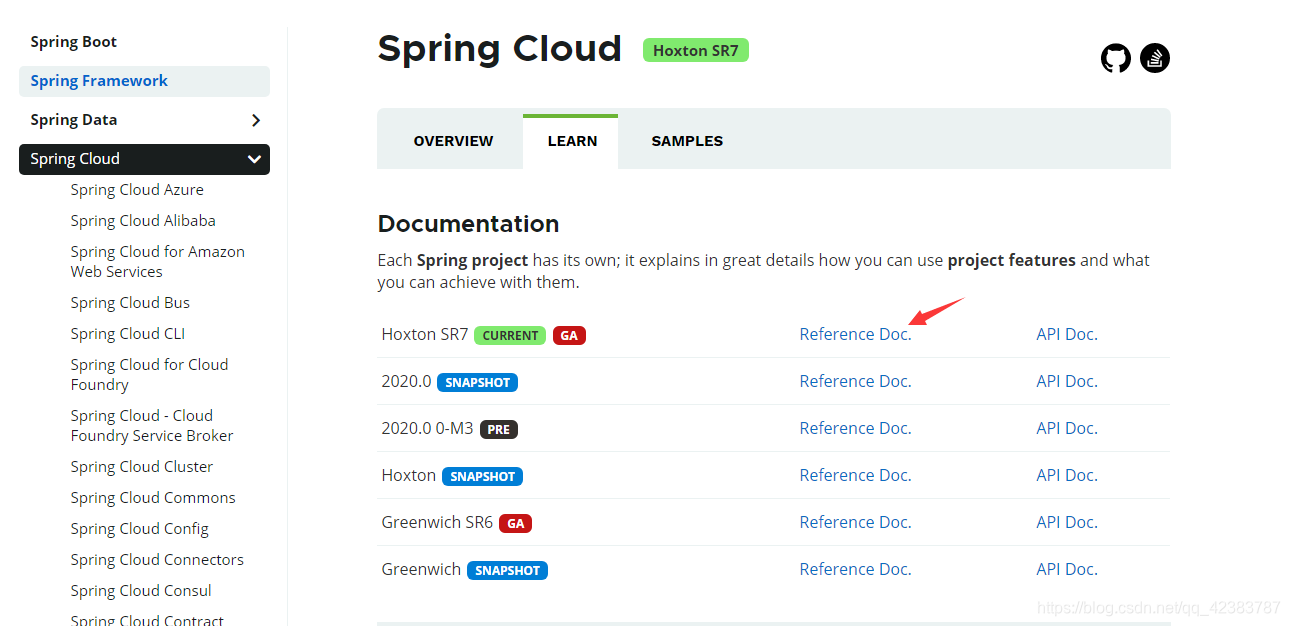Open Hoxton SNAPSHOT Reference Doc.
This screenshot has height=626, width=1290.
coord(855,475)
